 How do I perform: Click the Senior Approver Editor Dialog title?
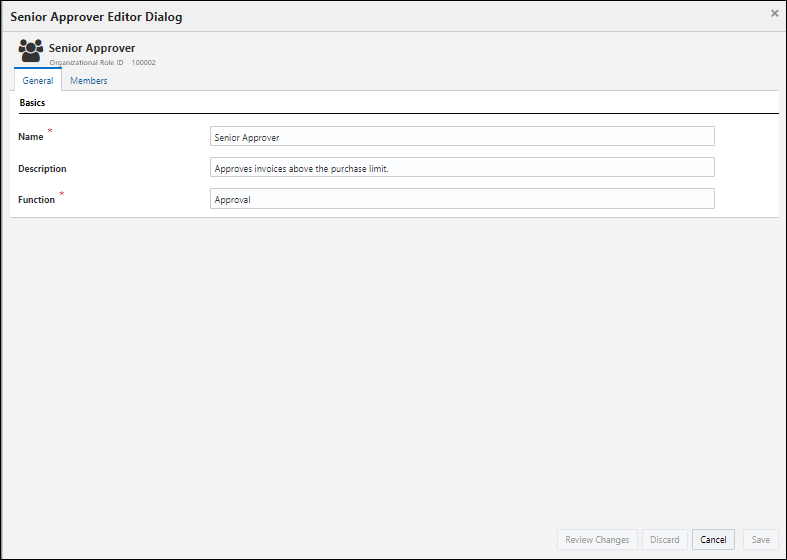coord(96,17)
